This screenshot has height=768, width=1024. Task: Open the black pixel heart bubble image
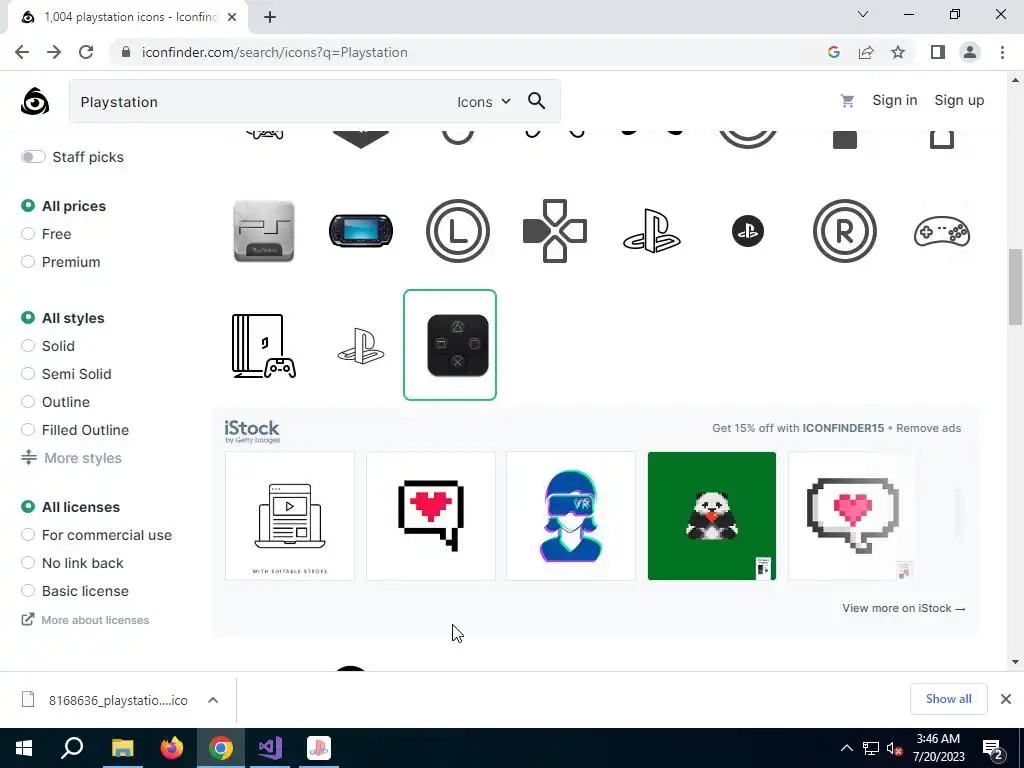431,516
